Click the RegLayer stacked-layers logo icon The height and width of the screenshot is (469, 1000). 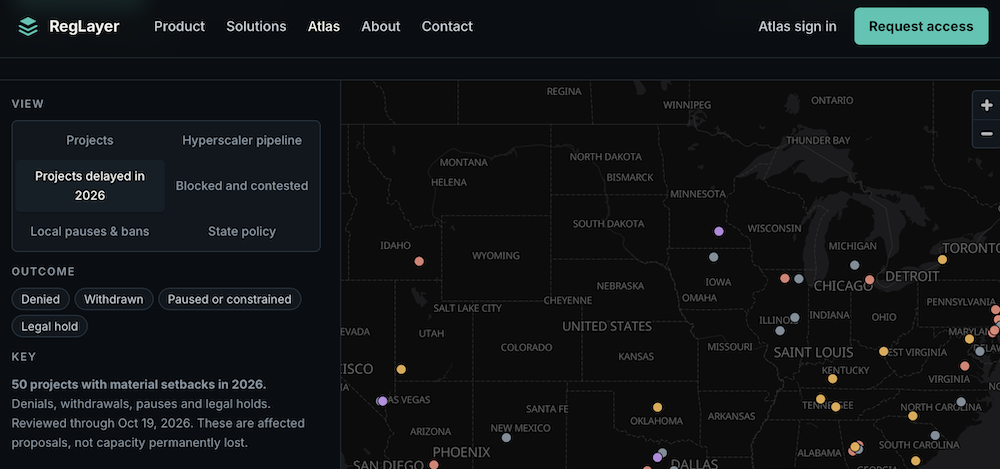point(28,26)
